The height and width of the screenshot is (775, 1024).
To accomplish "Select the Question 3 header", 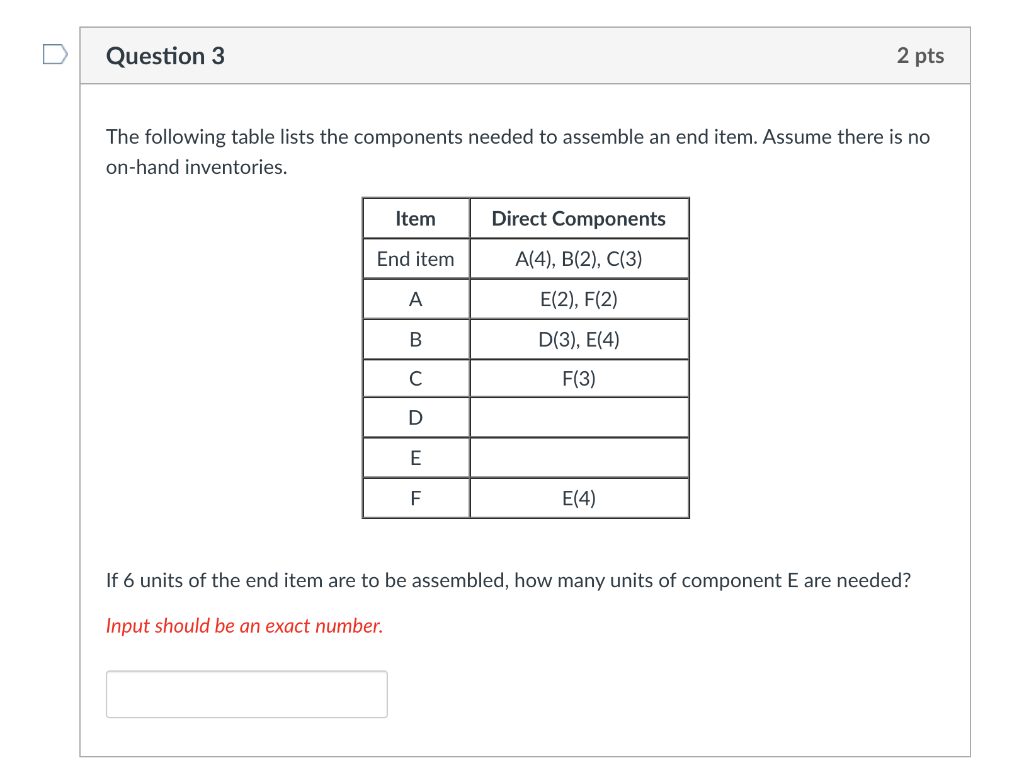I will click(164, 56).
